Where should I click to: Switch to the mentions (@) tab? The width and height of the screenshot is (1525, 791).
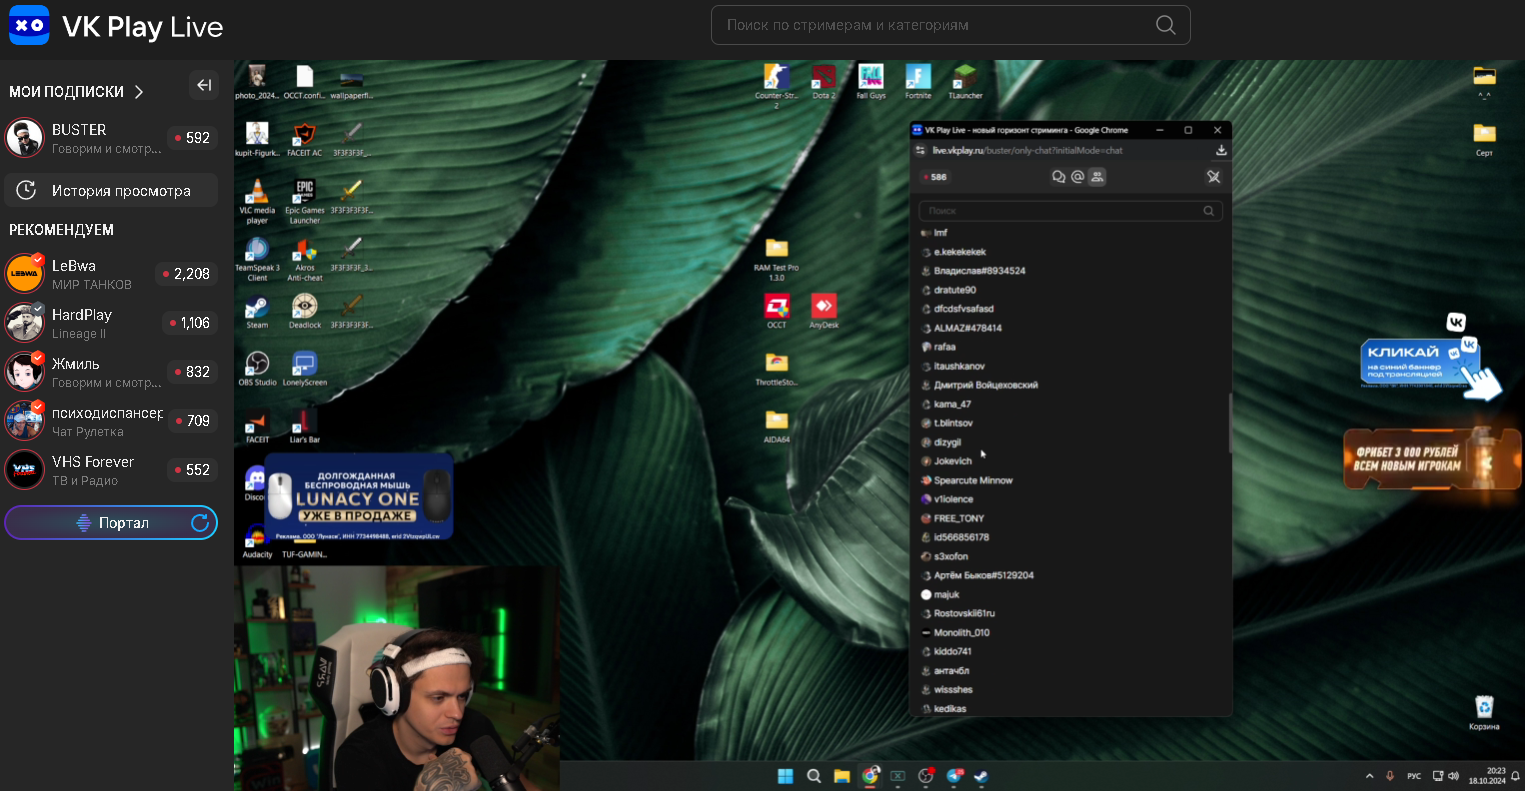pyautogui.click(x=1078, y=177)
